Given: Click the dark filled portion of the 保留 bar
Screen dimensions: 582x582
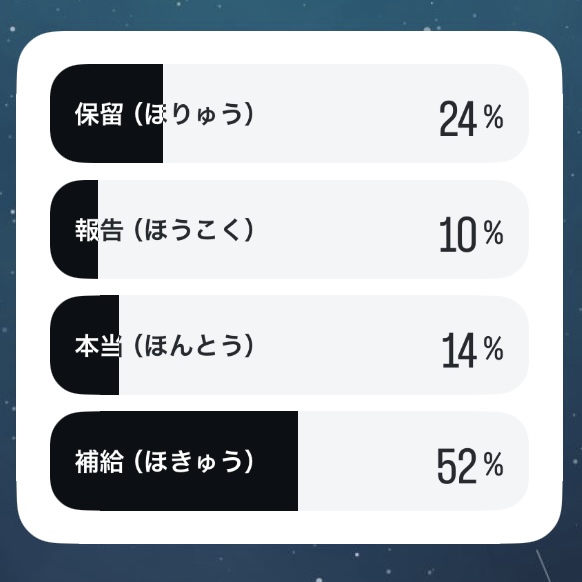Looking at the screenshot, I should (x=107, y=113).
